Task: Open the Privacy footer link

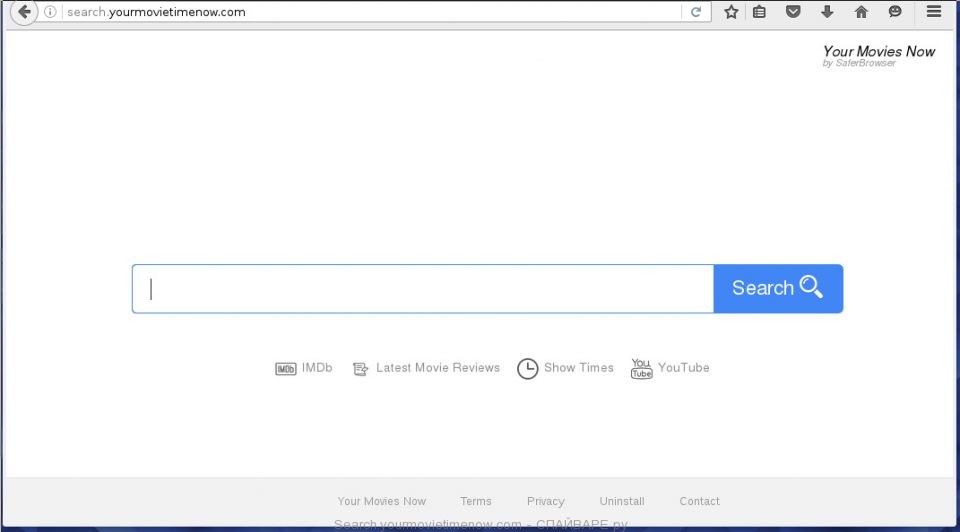Action: (x=546, y=501)
